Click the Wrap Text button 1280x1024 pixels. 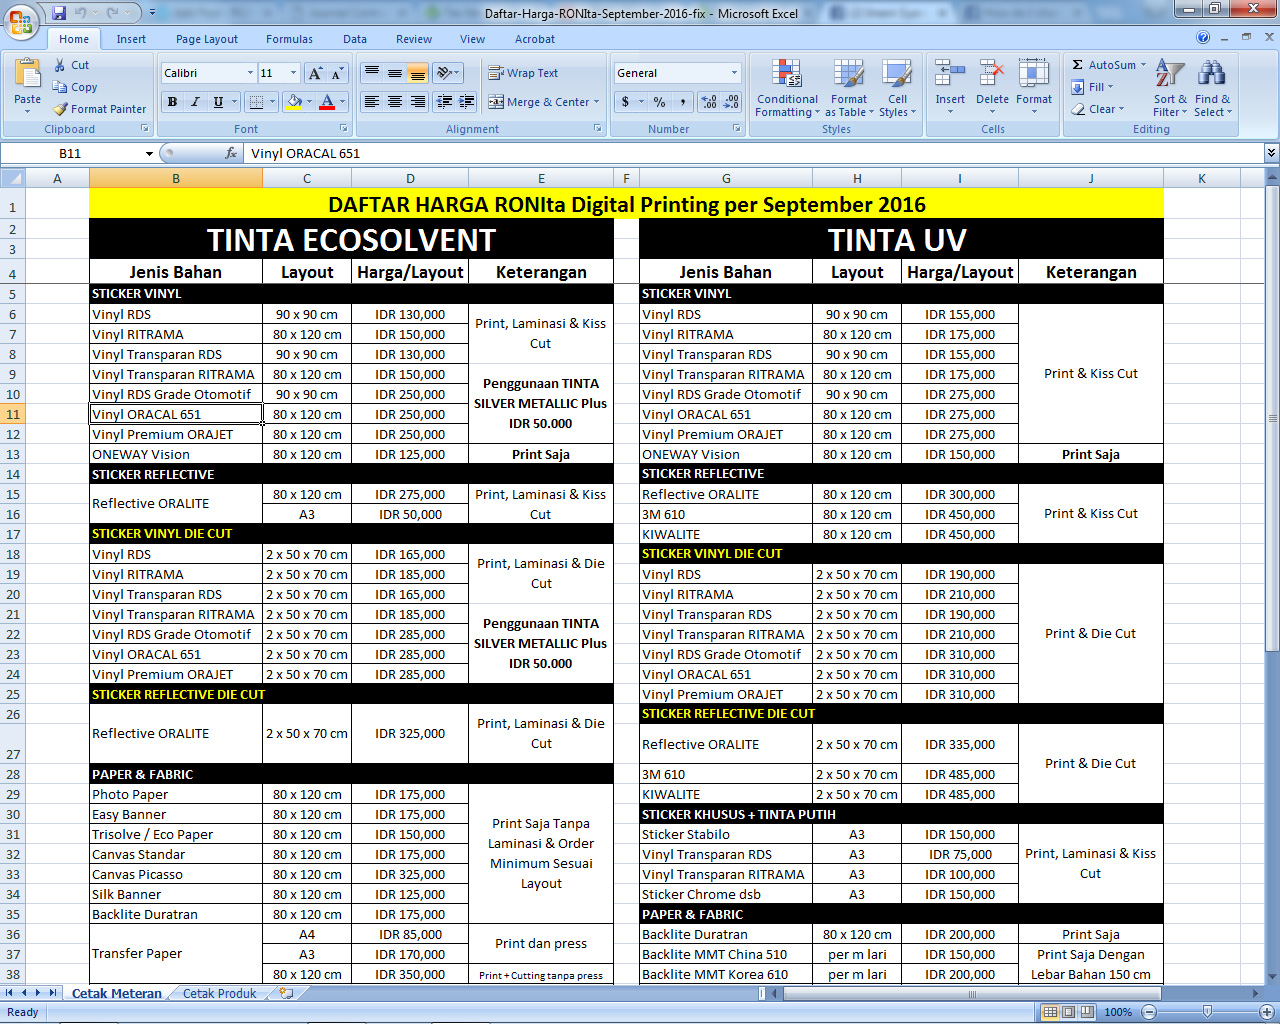[523, 73]
